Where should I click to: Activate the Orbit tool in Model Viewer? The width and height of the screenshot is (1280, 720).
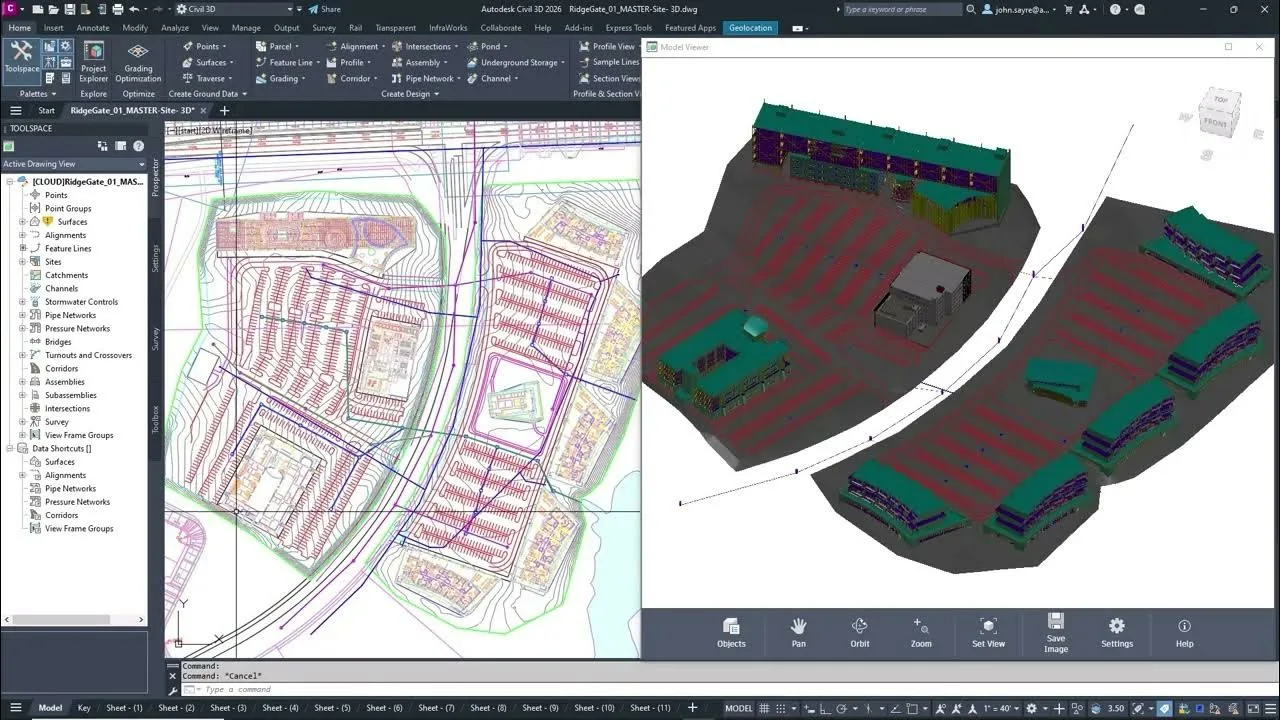(x=859, y=634)
